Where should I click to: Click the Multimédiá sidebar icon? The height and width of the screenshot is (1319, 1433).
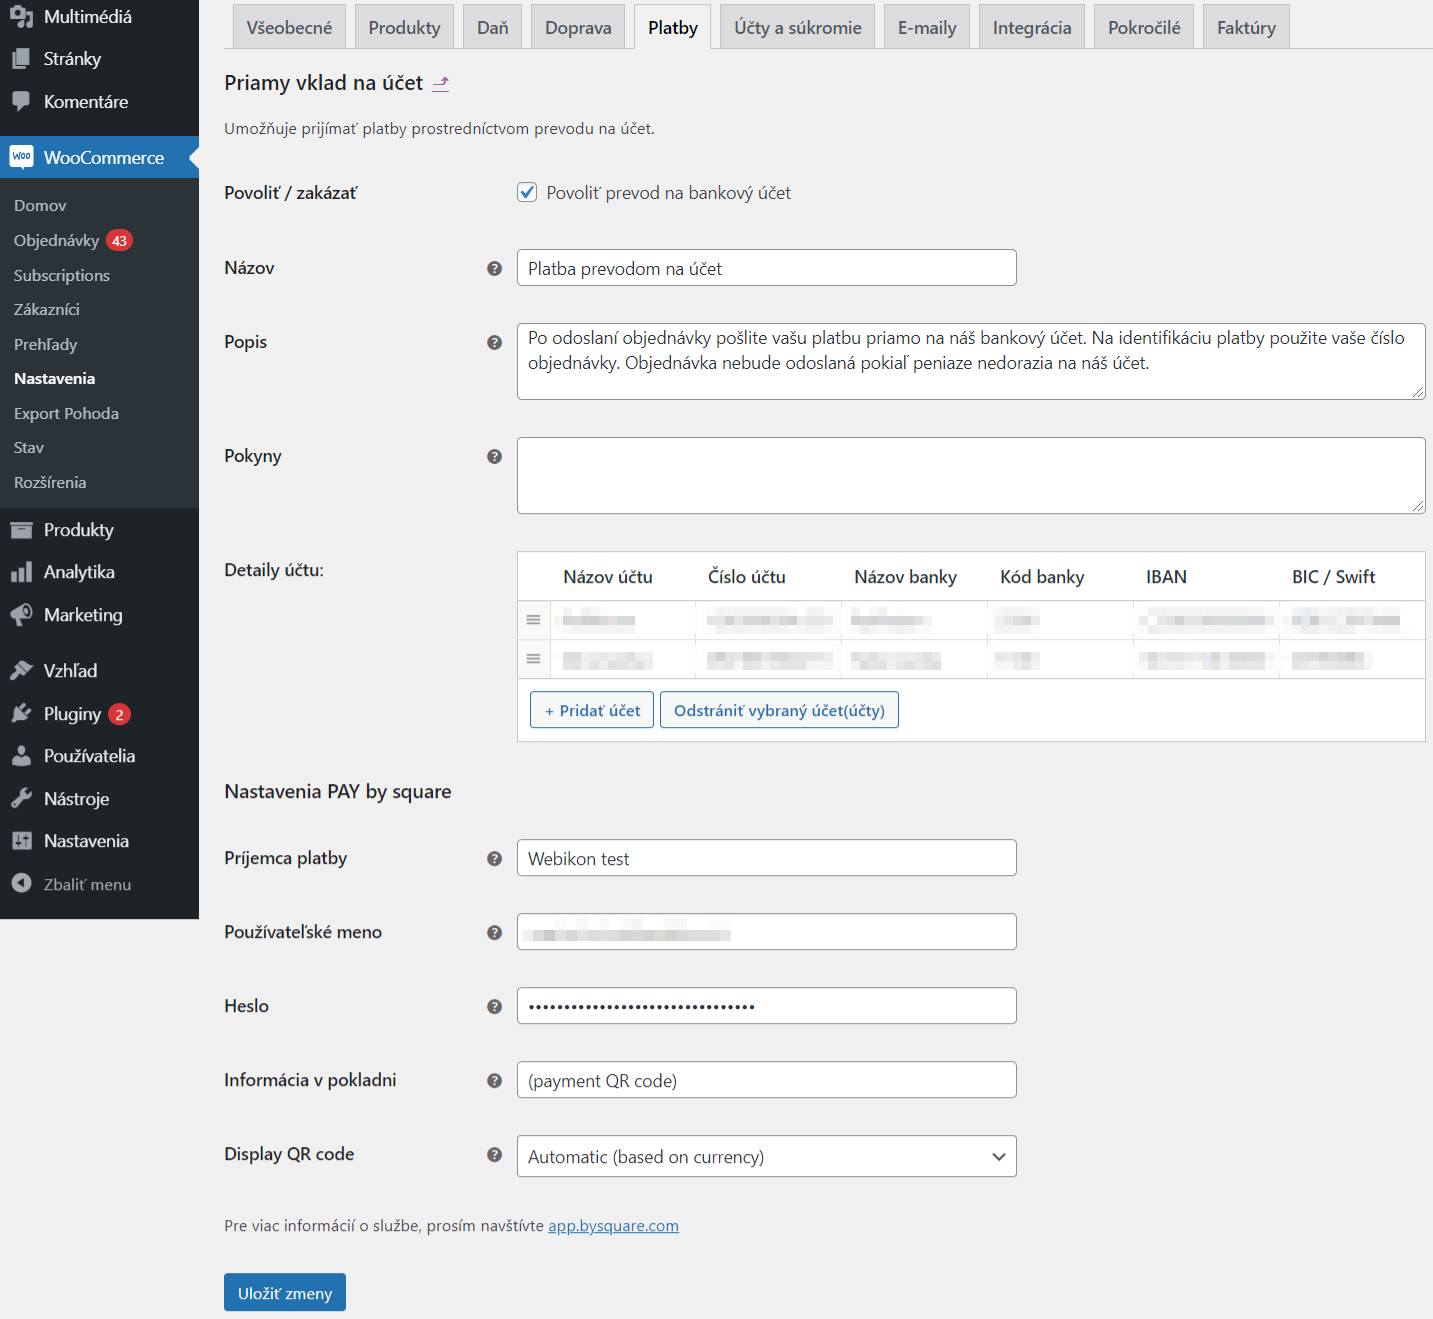click(x=21, y=16)
